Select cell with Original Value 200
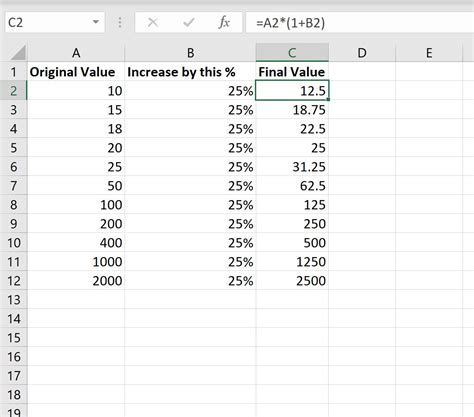Image resolution: width=474 pixels, height=417 pixels. [76, 224]
